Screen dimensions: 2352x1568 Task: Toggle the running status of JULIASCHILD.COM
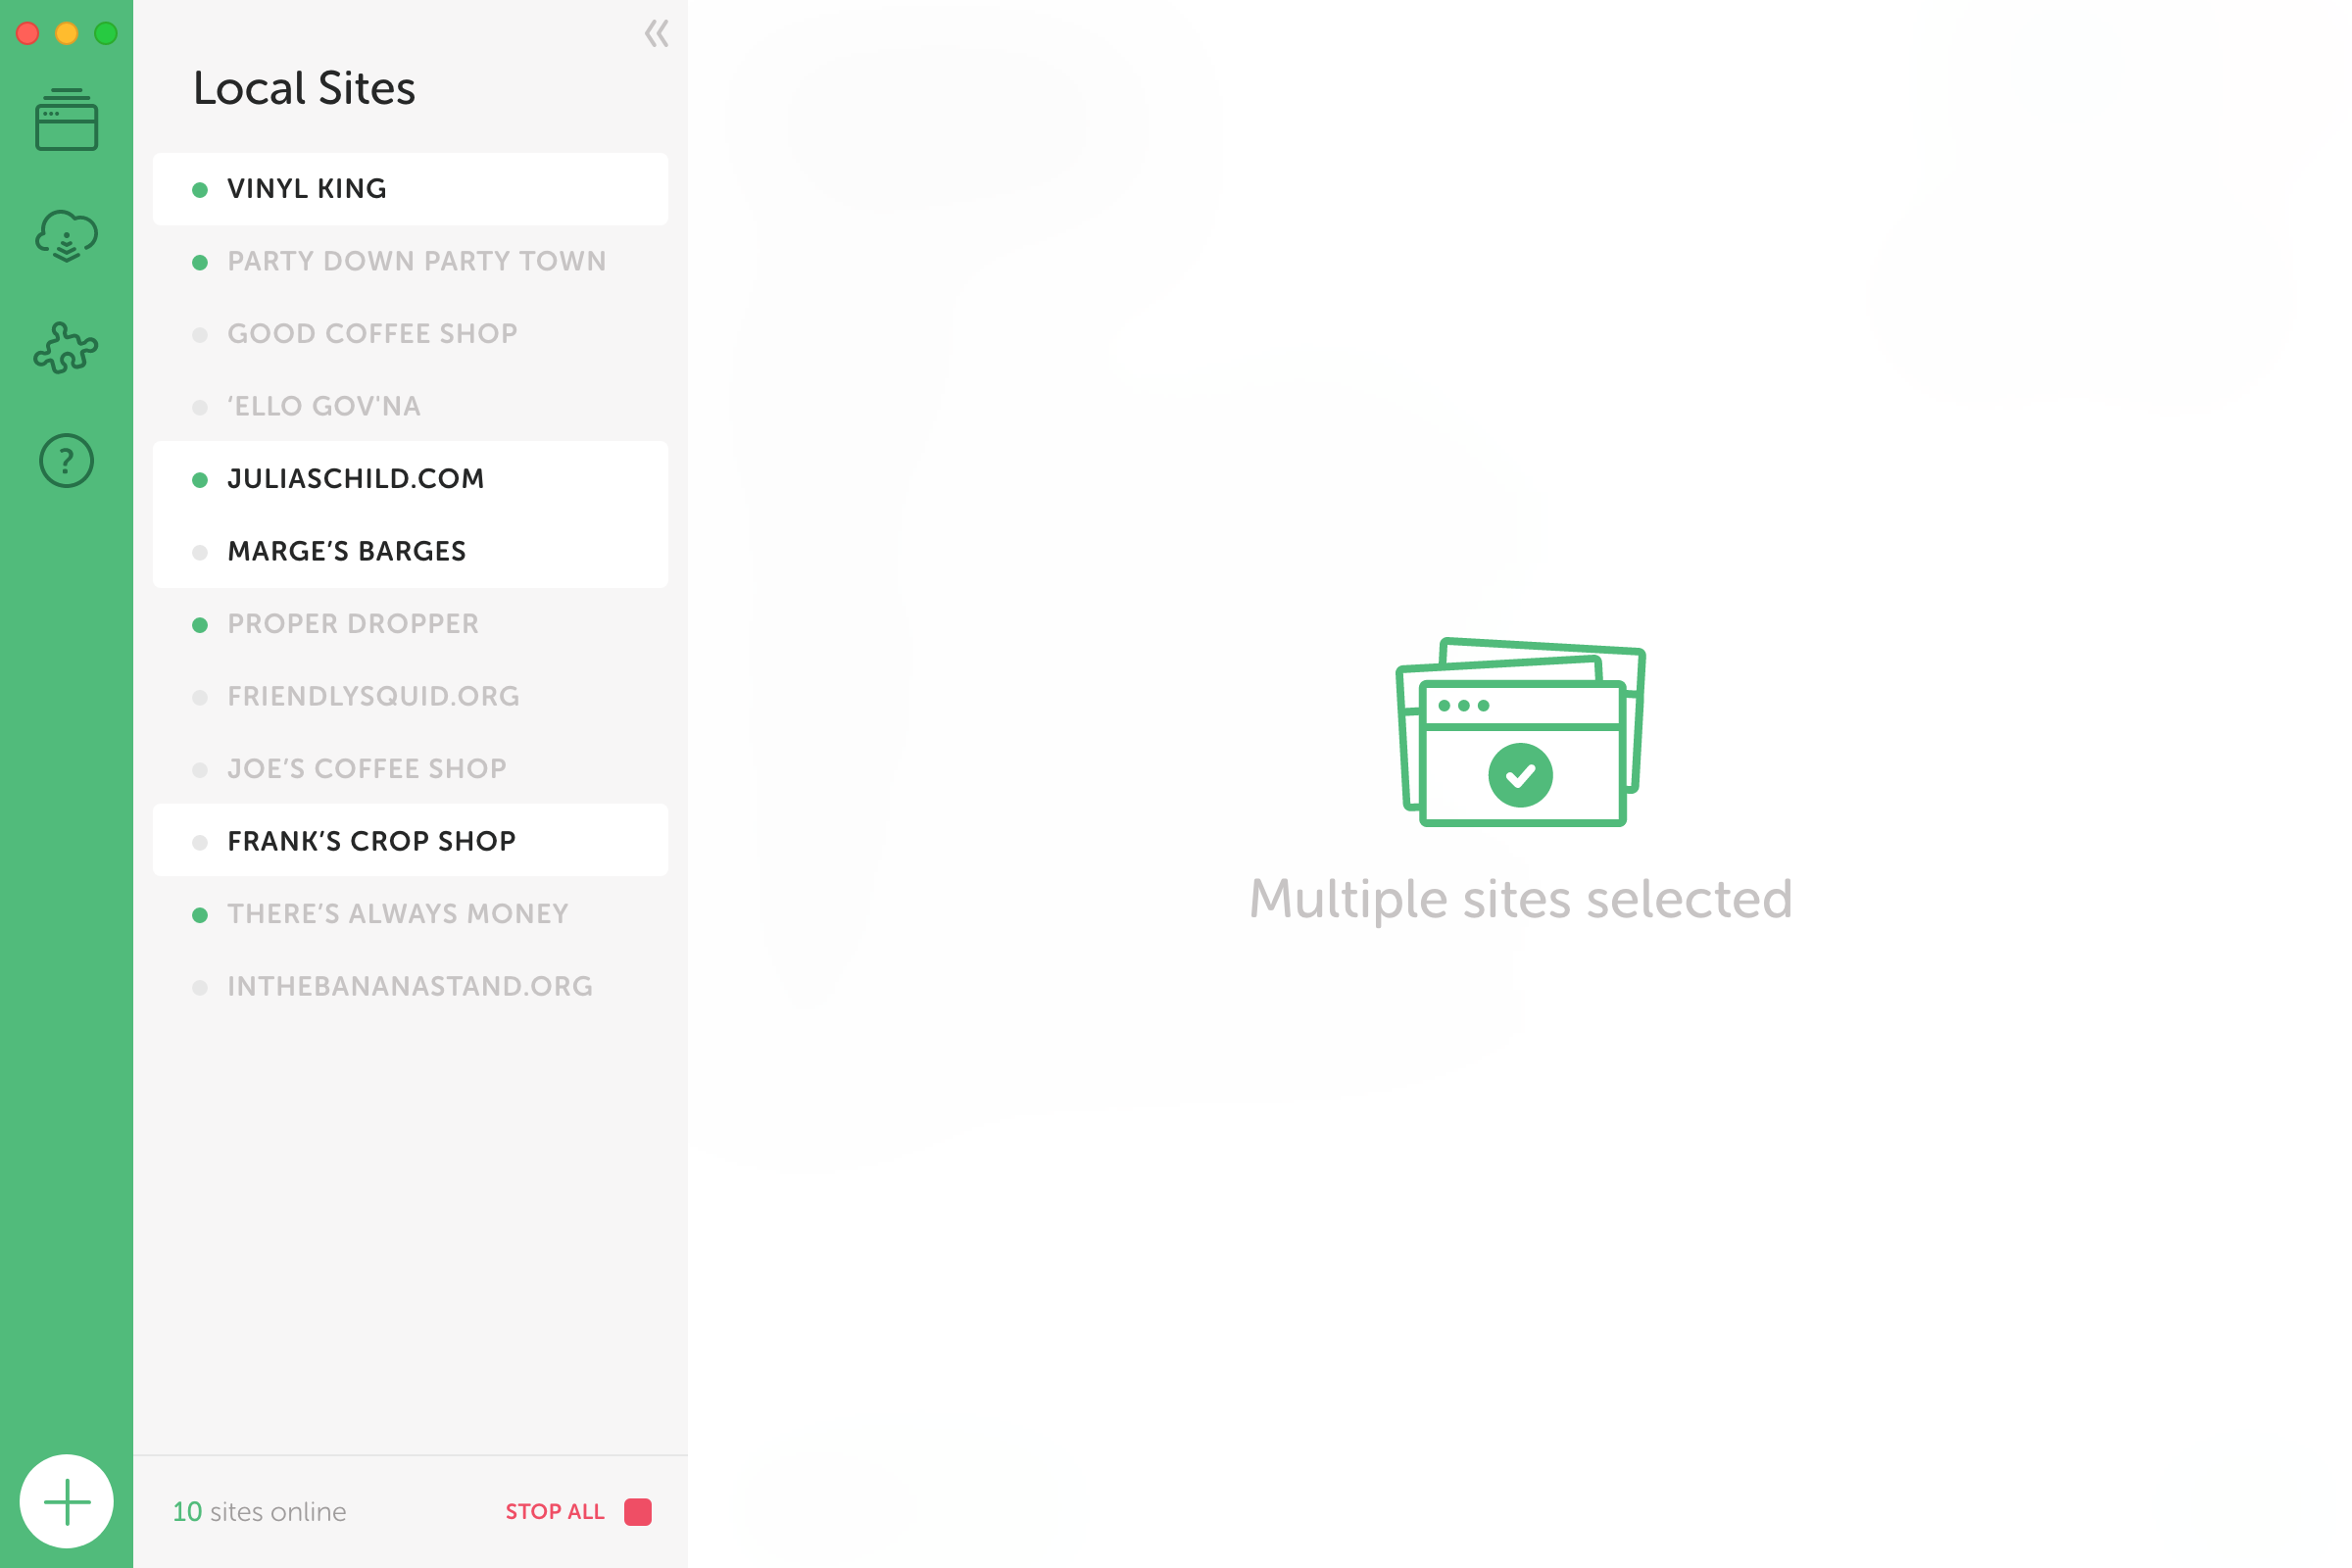pos(198,478)
